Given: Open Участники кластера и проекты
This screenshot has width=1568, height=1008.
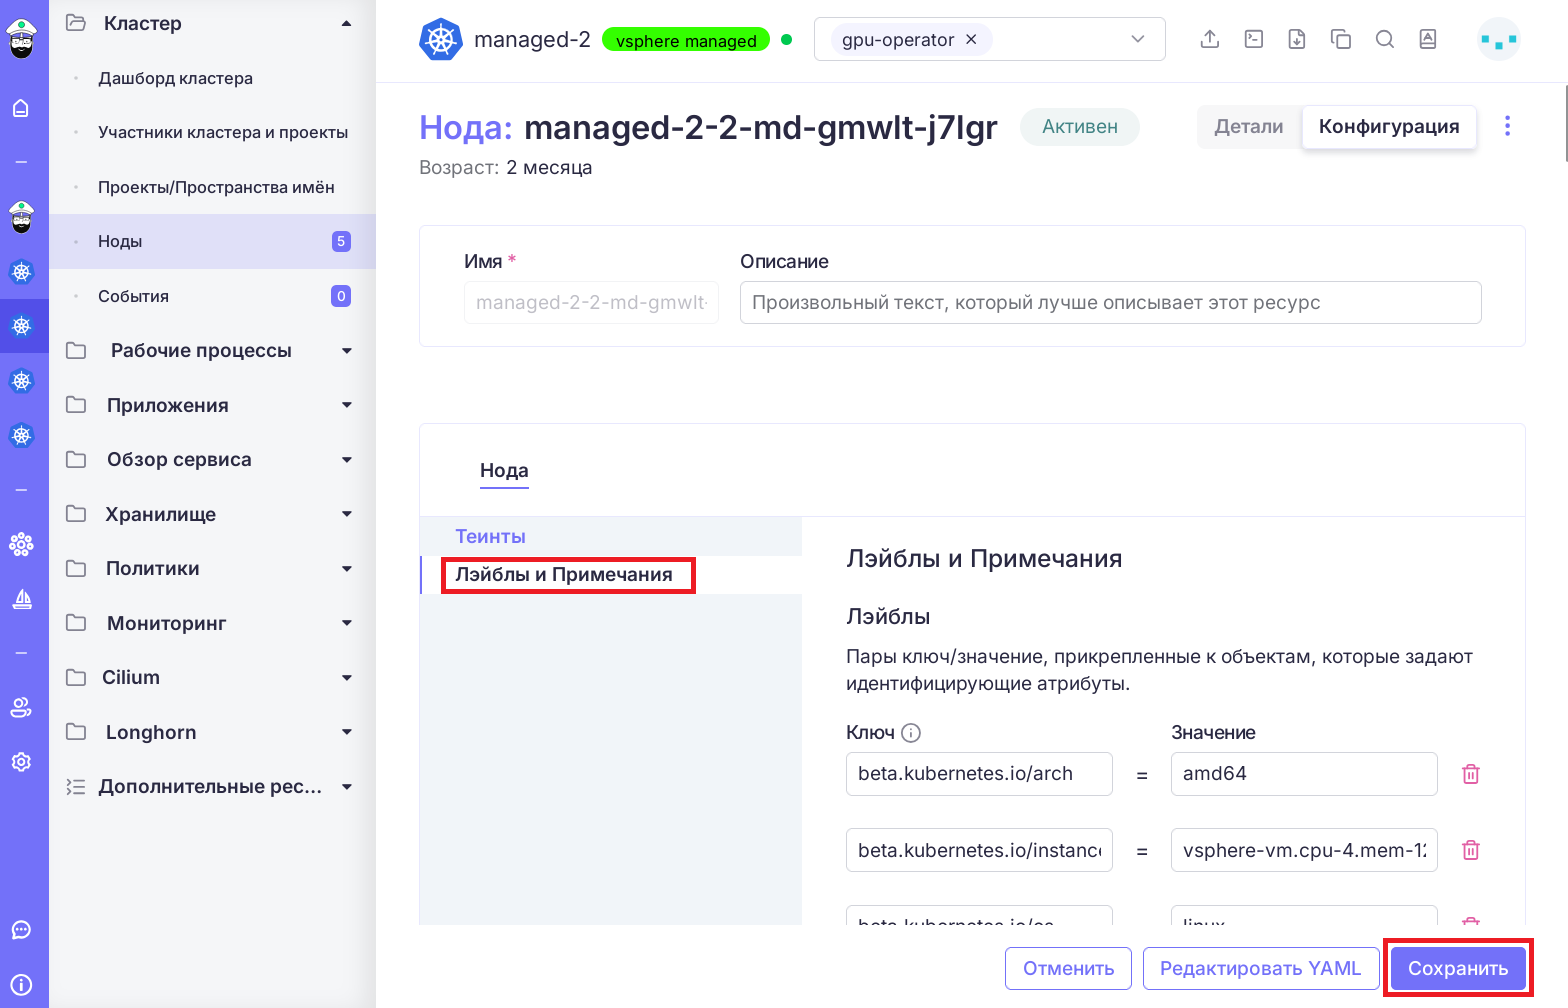Looking at the screenshot, I should point(212,132).
